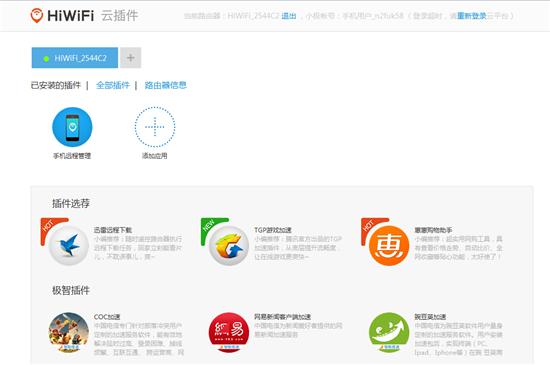Click the COC加速 plugin title

point(107,317)
